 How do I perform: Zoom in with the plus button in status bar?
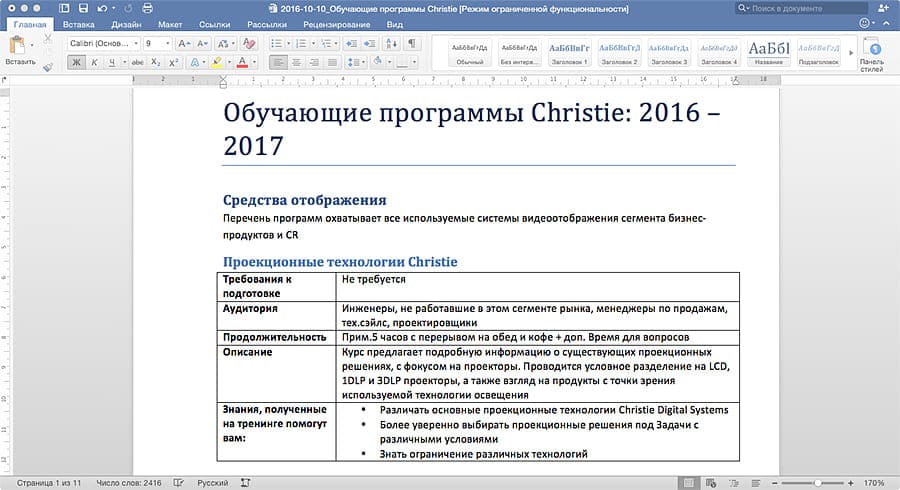[x=851, y=483]
